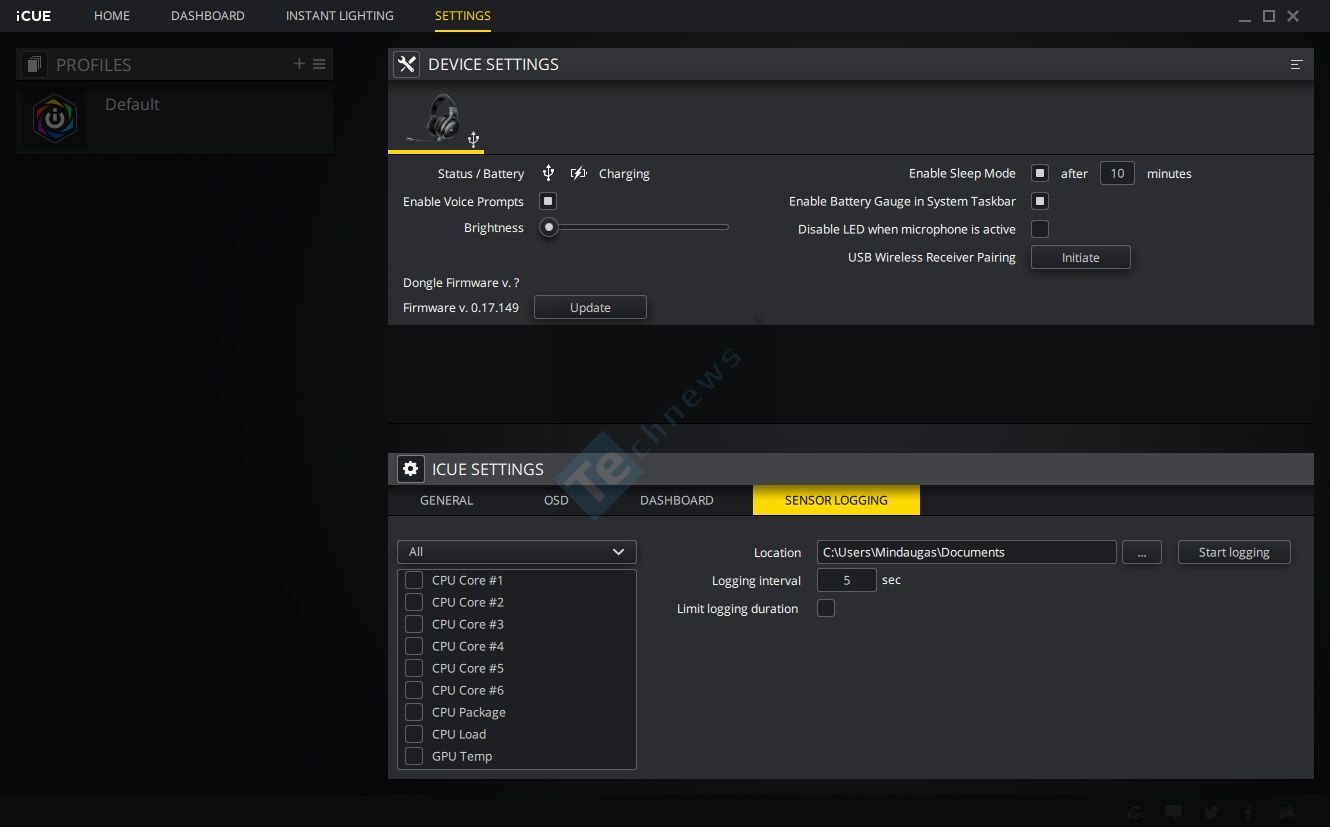The width and height of the screenshot is (1330, 827).
Task: Expand the All sensor filter dropdown
Action: (x=517, y=552)
